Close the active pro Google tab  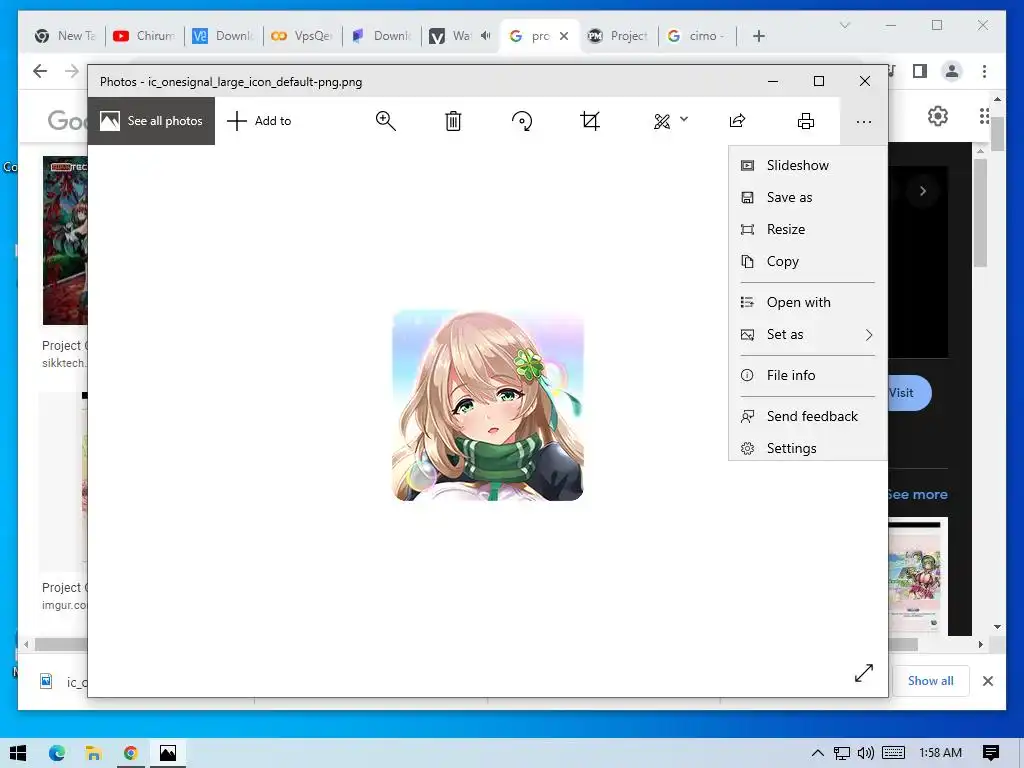pos(564,36)
